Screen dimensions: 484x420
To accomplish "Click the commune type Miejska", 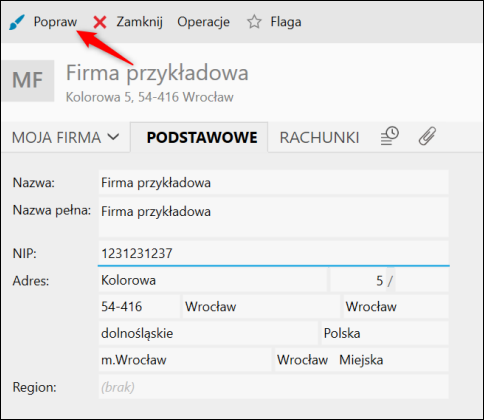I will click(x=361, y=360).
